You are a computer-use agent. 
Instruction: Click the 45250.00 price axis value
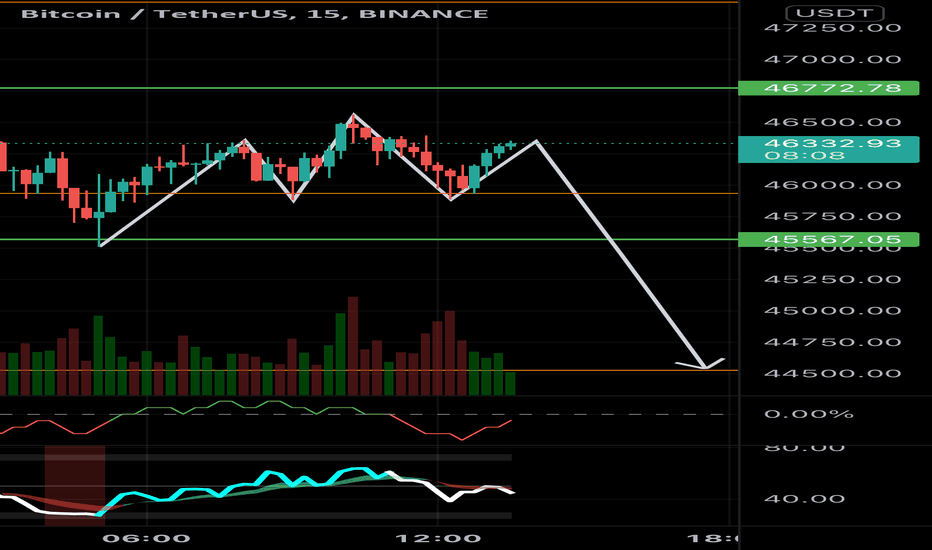coord(832,279)
